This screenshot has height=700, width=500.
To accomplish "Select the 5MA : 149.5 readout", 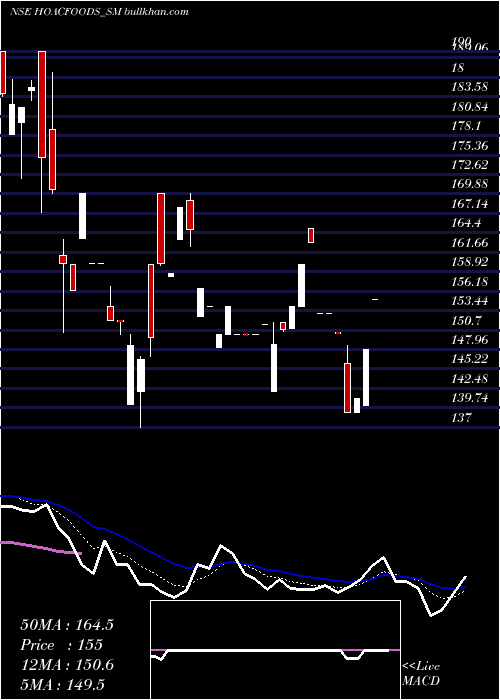I will coord(63,684).
